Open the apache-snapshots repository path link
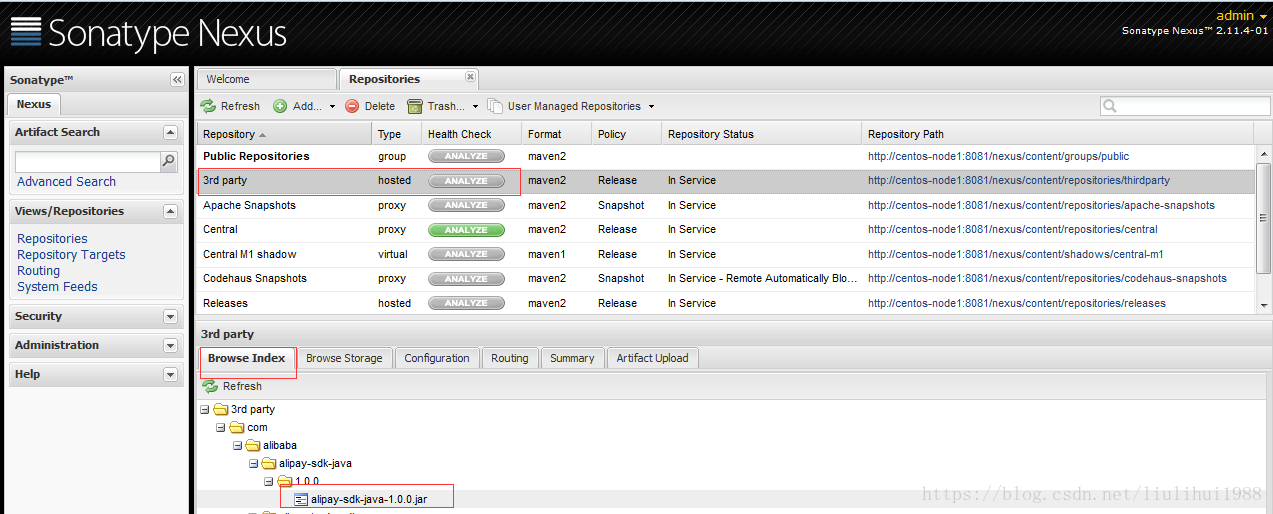The width and height of the screenshot is (1273, 514). tap(1041, 205)
